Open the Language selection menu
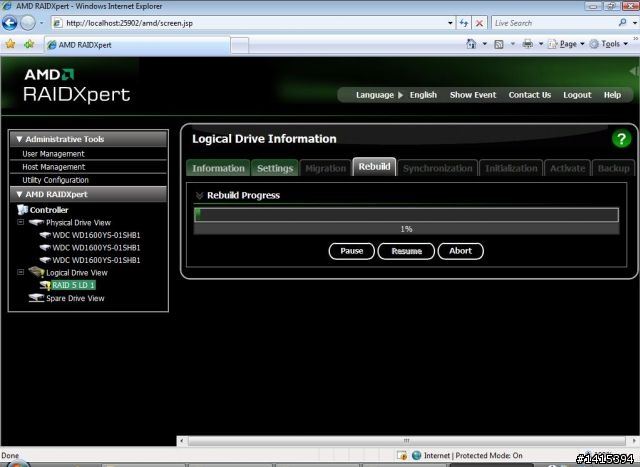 379,95
